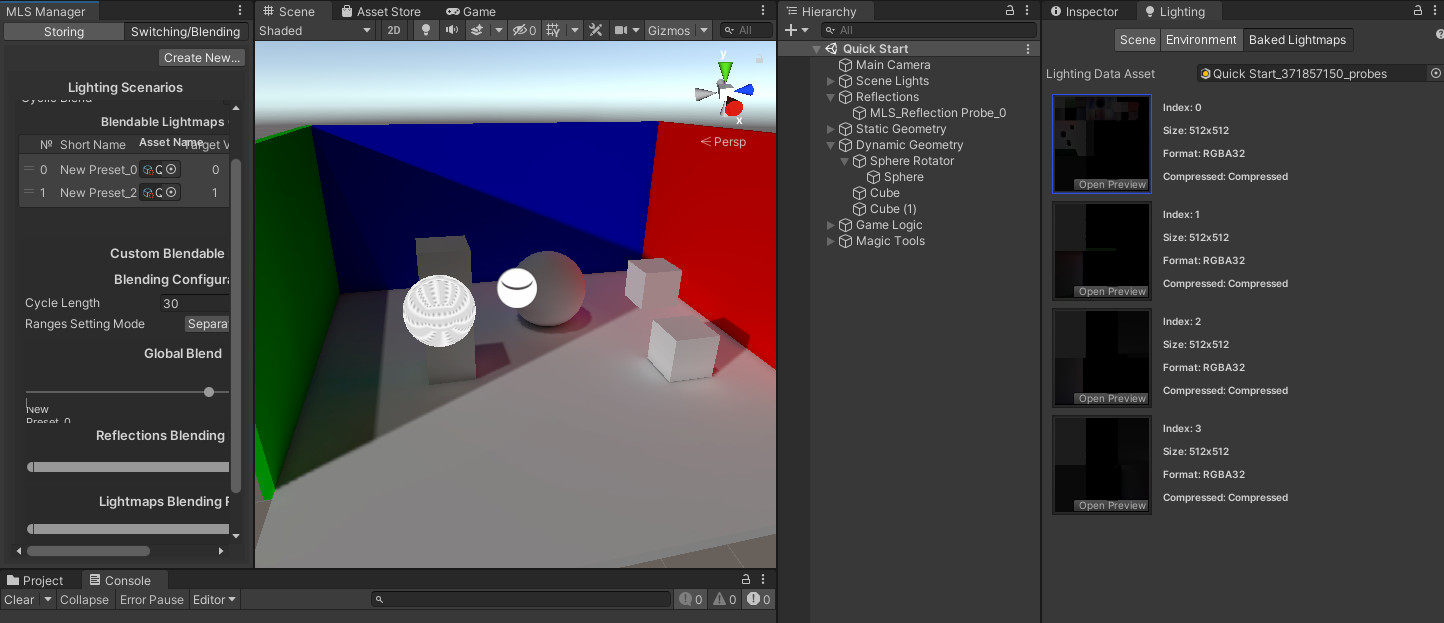Toggle Error Pause in the Console
The height and width of the screenshot is (623, 1444).
[x=151, y=600]
